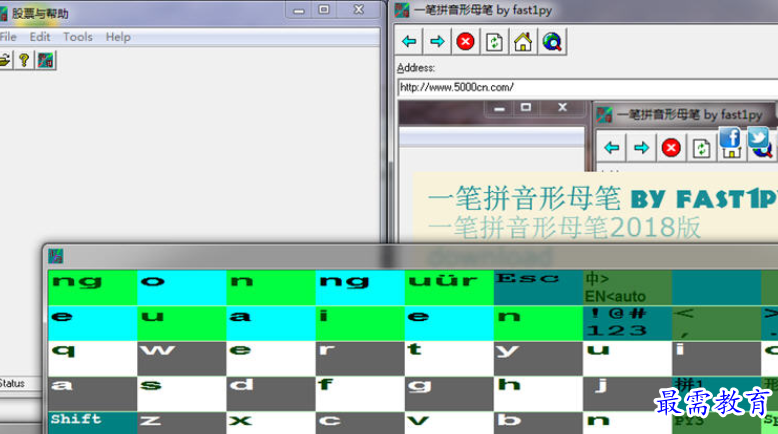This screenshot has height=434, width=778.
Task: Click the 's' key
Action: [182, 393]
